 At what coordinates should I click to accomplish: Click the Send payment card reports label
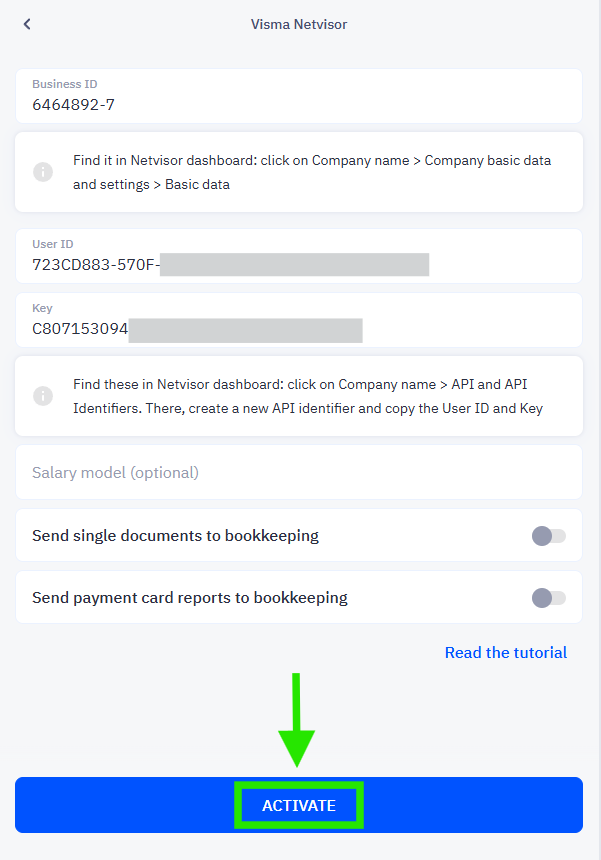click(x=190, y=598)
